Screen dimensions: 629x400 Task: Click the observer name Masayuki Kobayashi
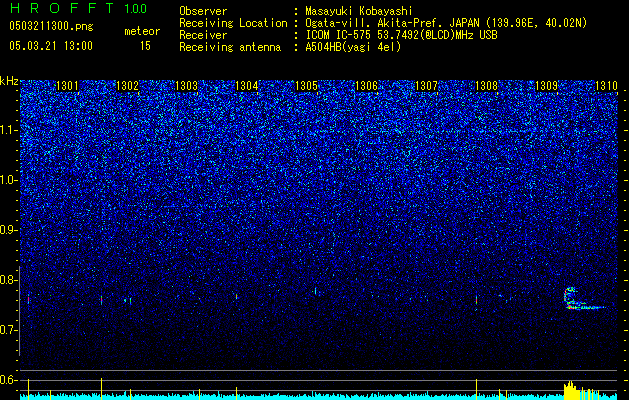(x=359, y=11)
